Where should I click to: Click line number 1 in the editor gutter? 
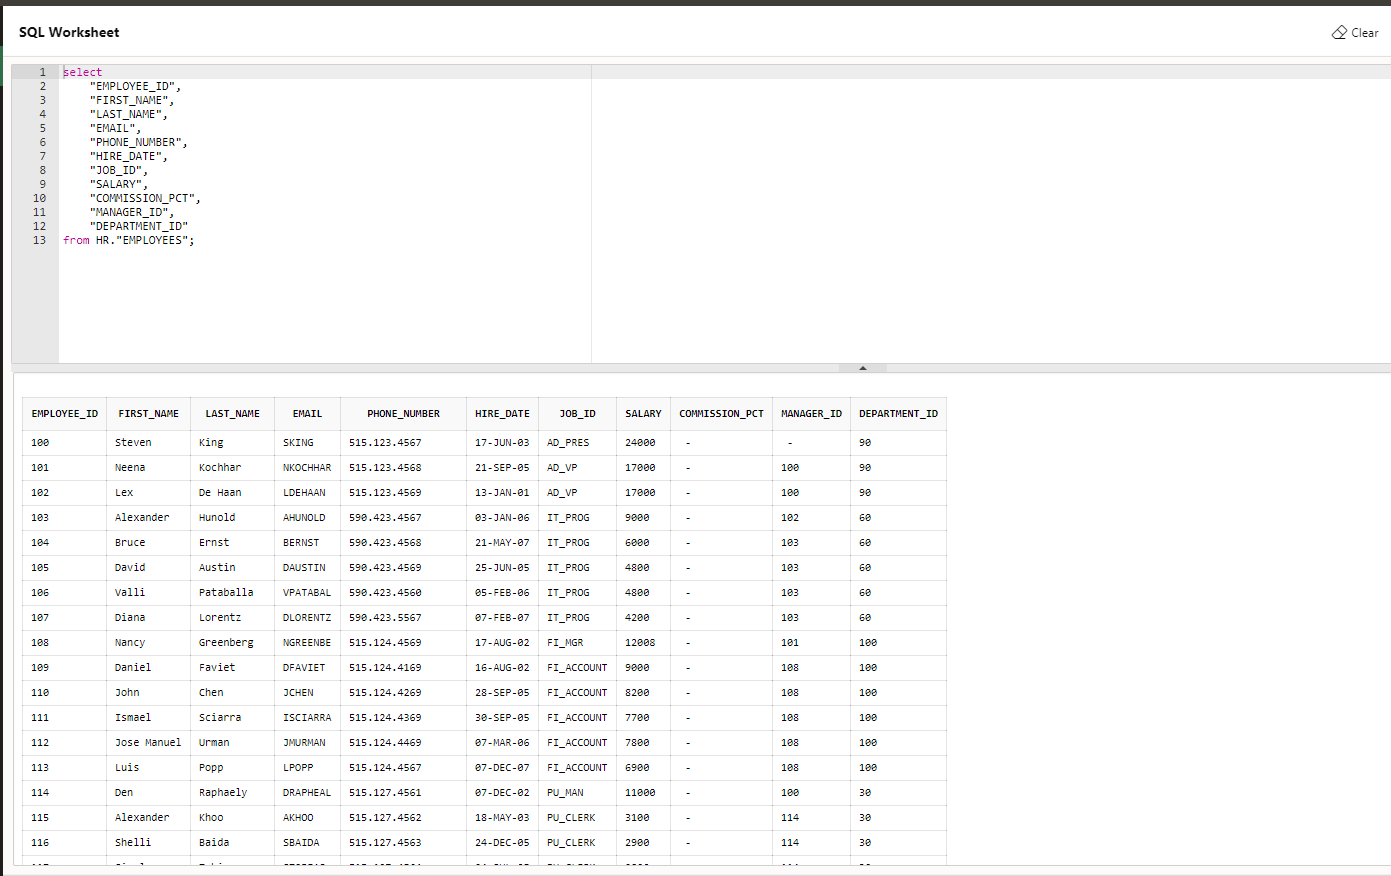[41, 71]
